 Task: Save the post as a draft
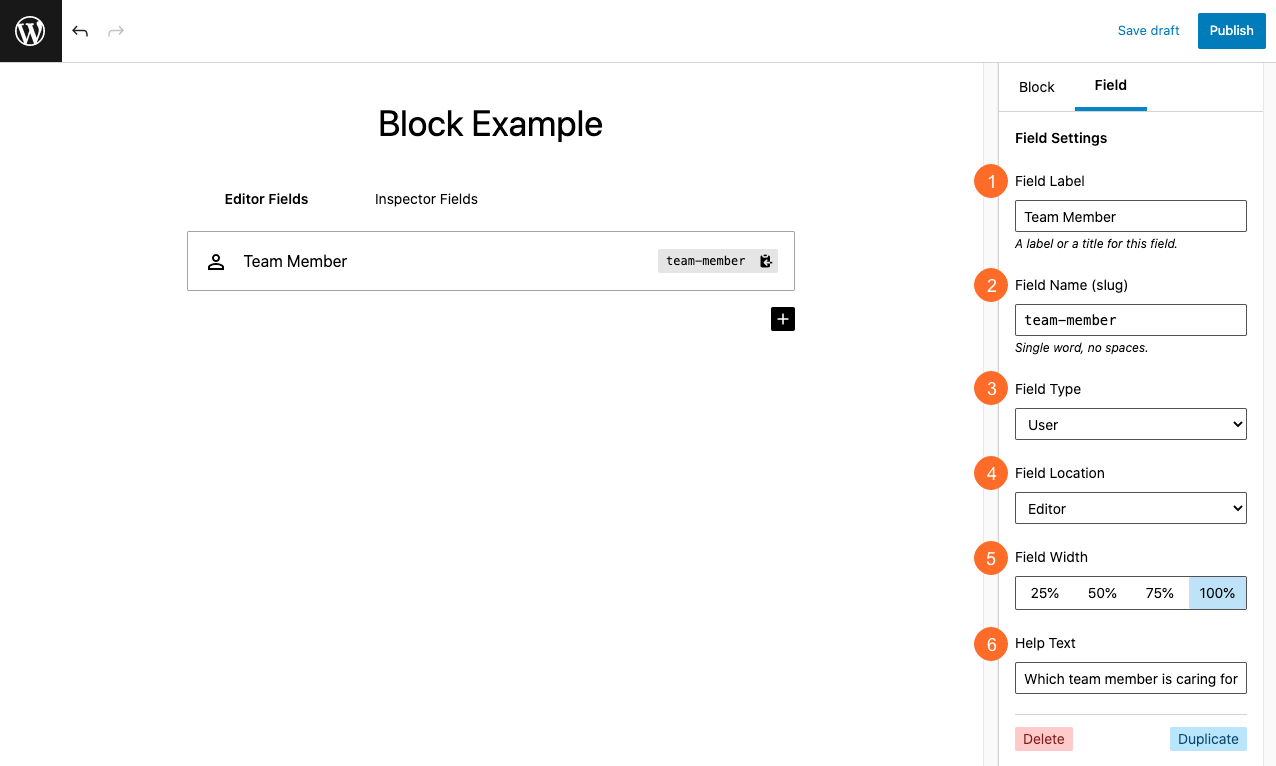pyautogui.click(x=1148, y=31)
